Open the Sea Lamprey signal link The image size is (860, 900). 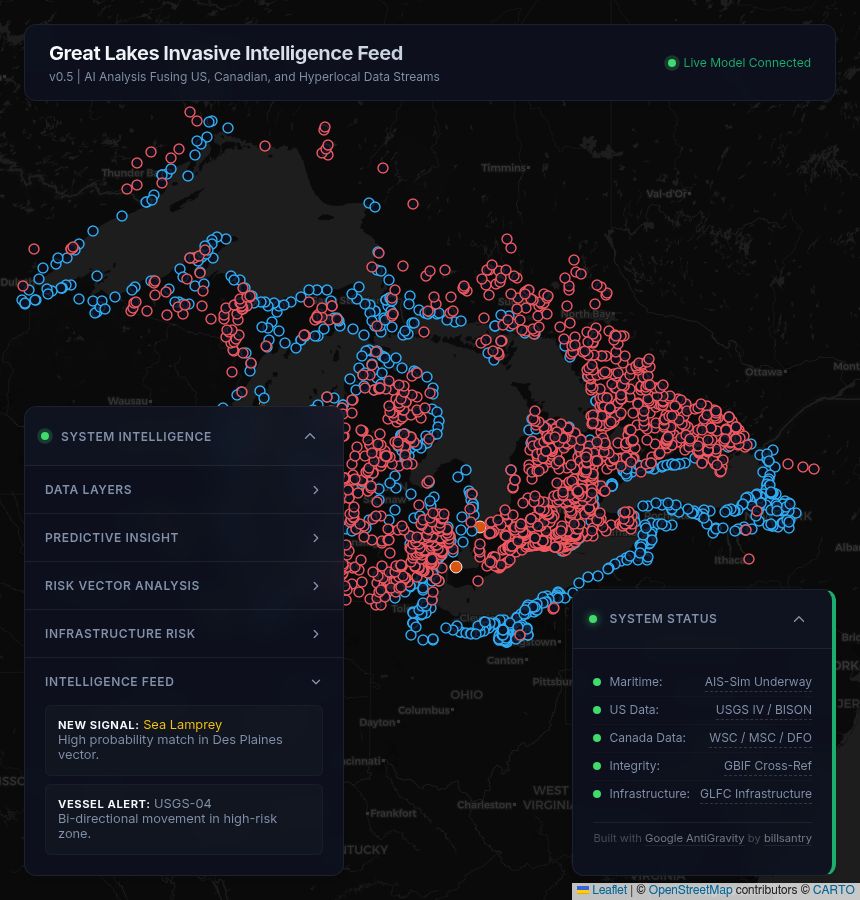[x=183, y=724]
